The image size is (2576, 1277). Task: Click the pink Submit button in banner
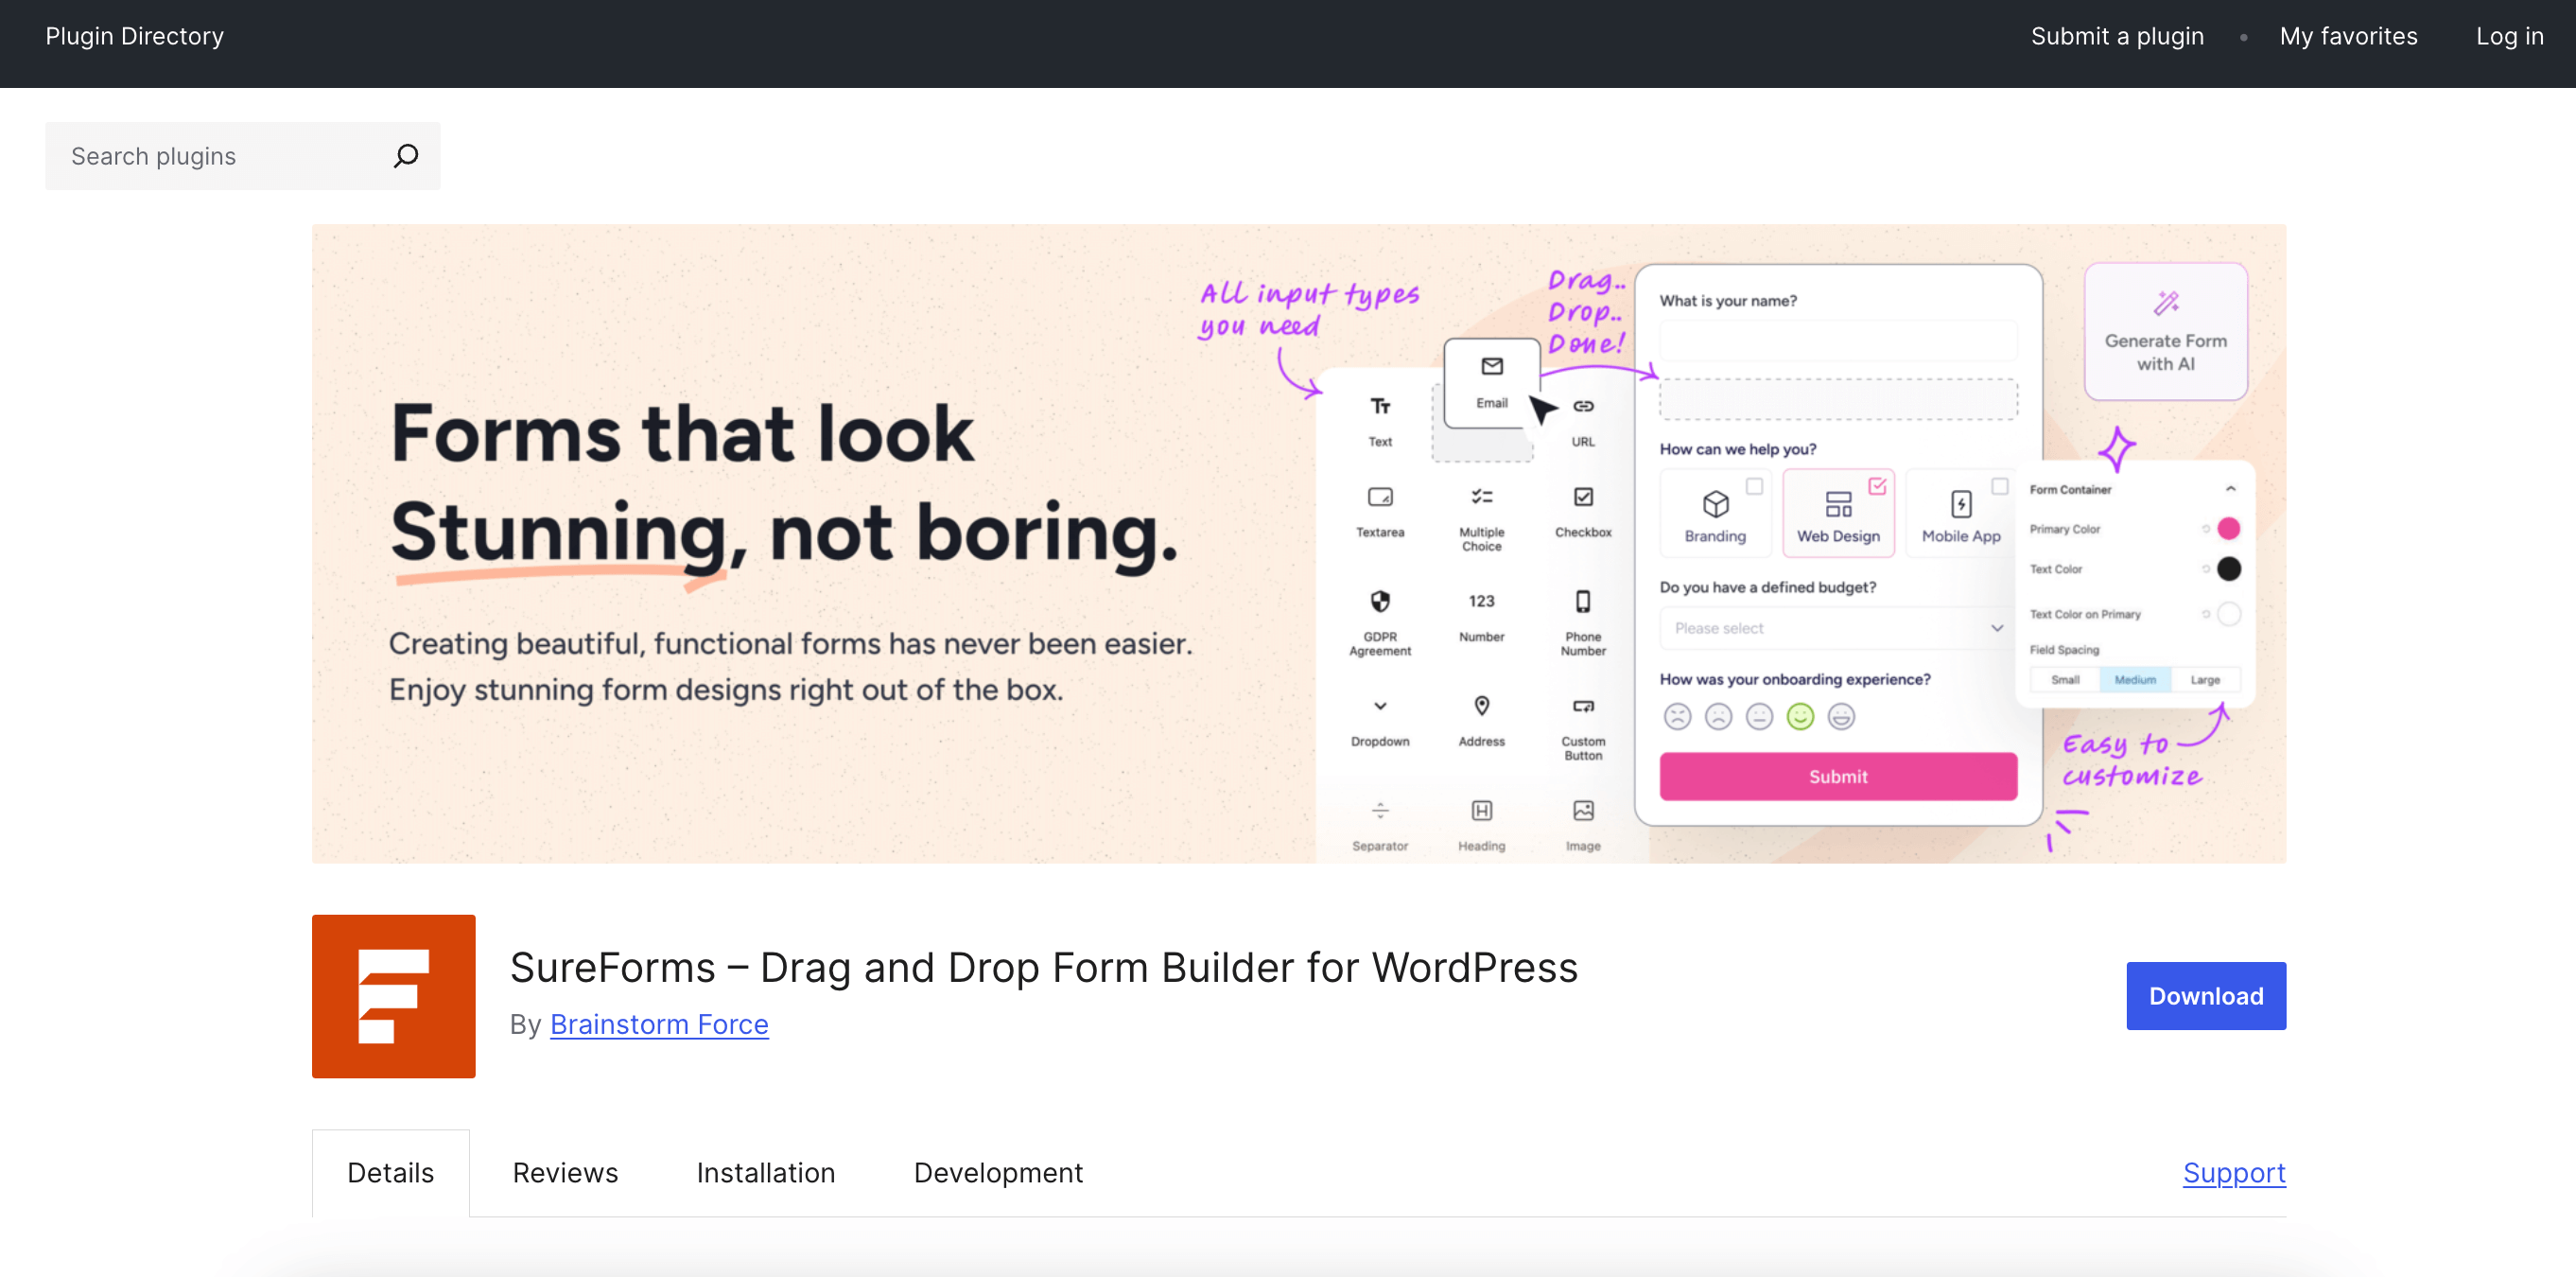coord(1838,776)
